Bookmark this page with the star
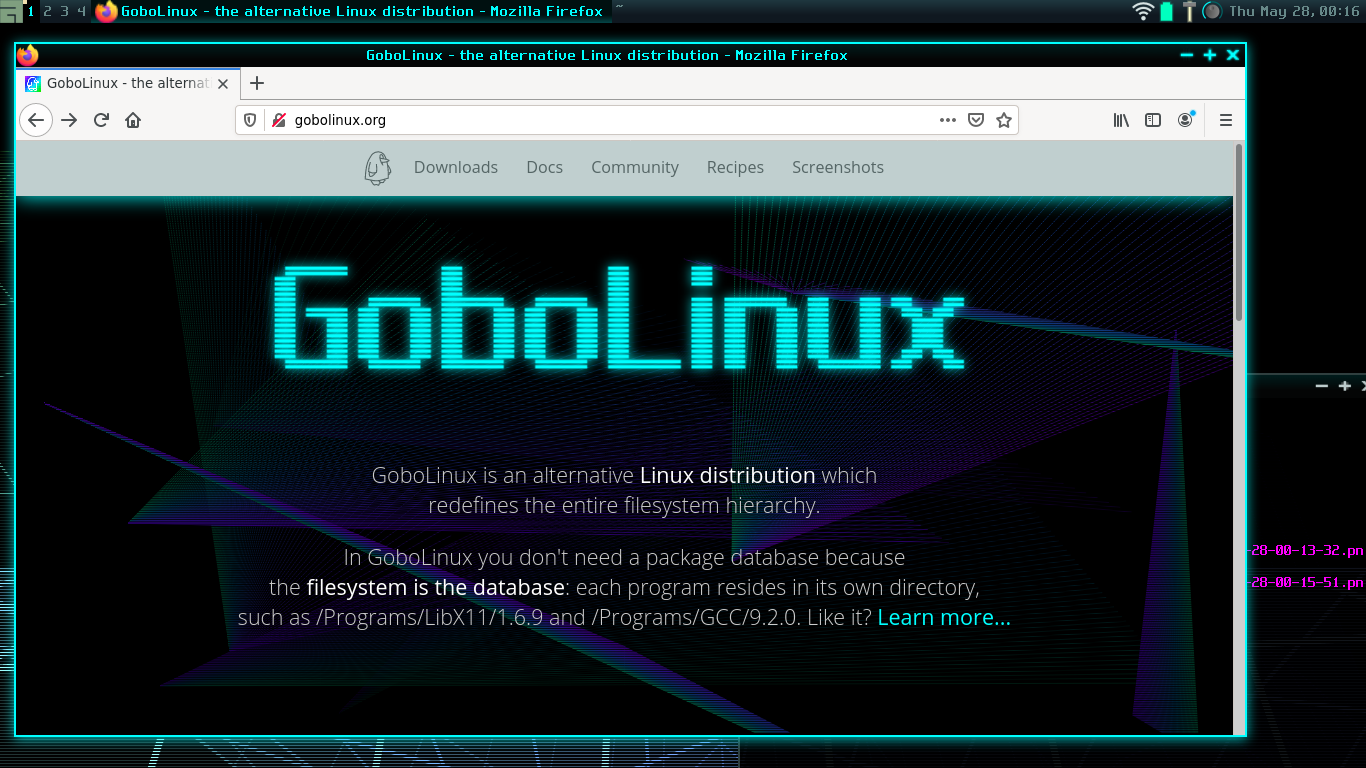 point(1003,119)
